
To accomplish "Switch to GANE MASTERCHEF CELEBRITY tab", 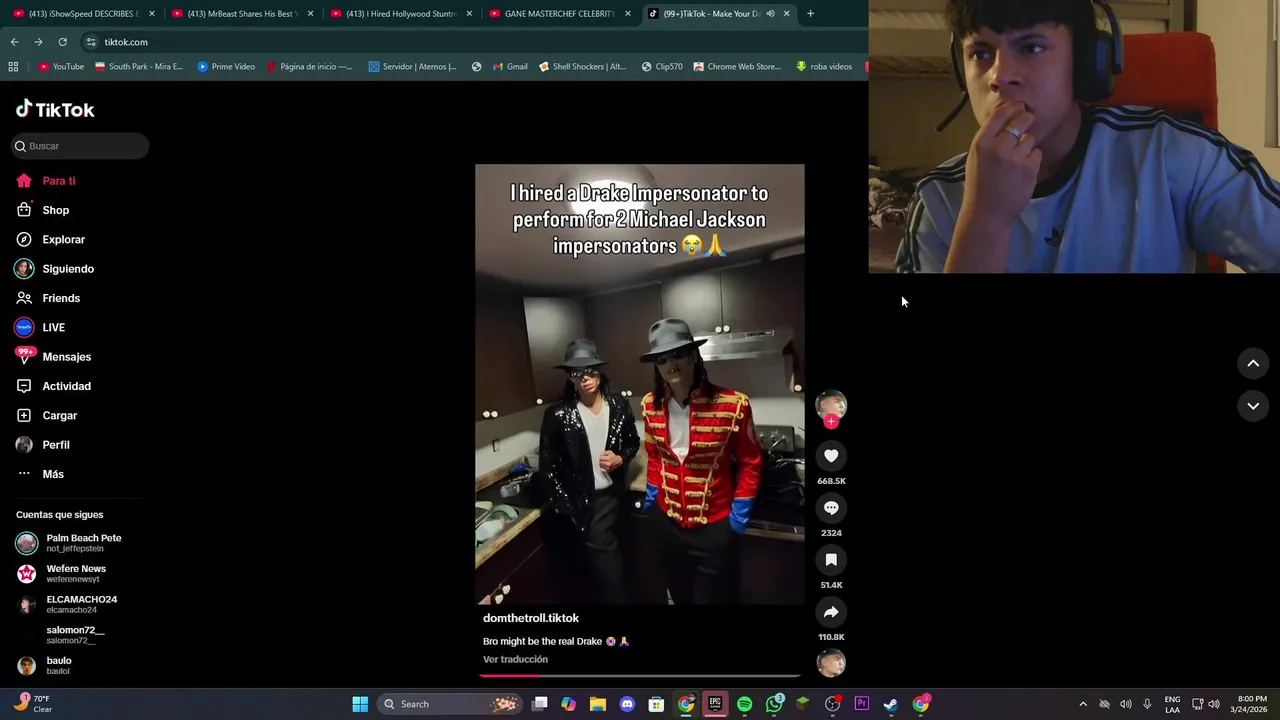I will (560, 14).
